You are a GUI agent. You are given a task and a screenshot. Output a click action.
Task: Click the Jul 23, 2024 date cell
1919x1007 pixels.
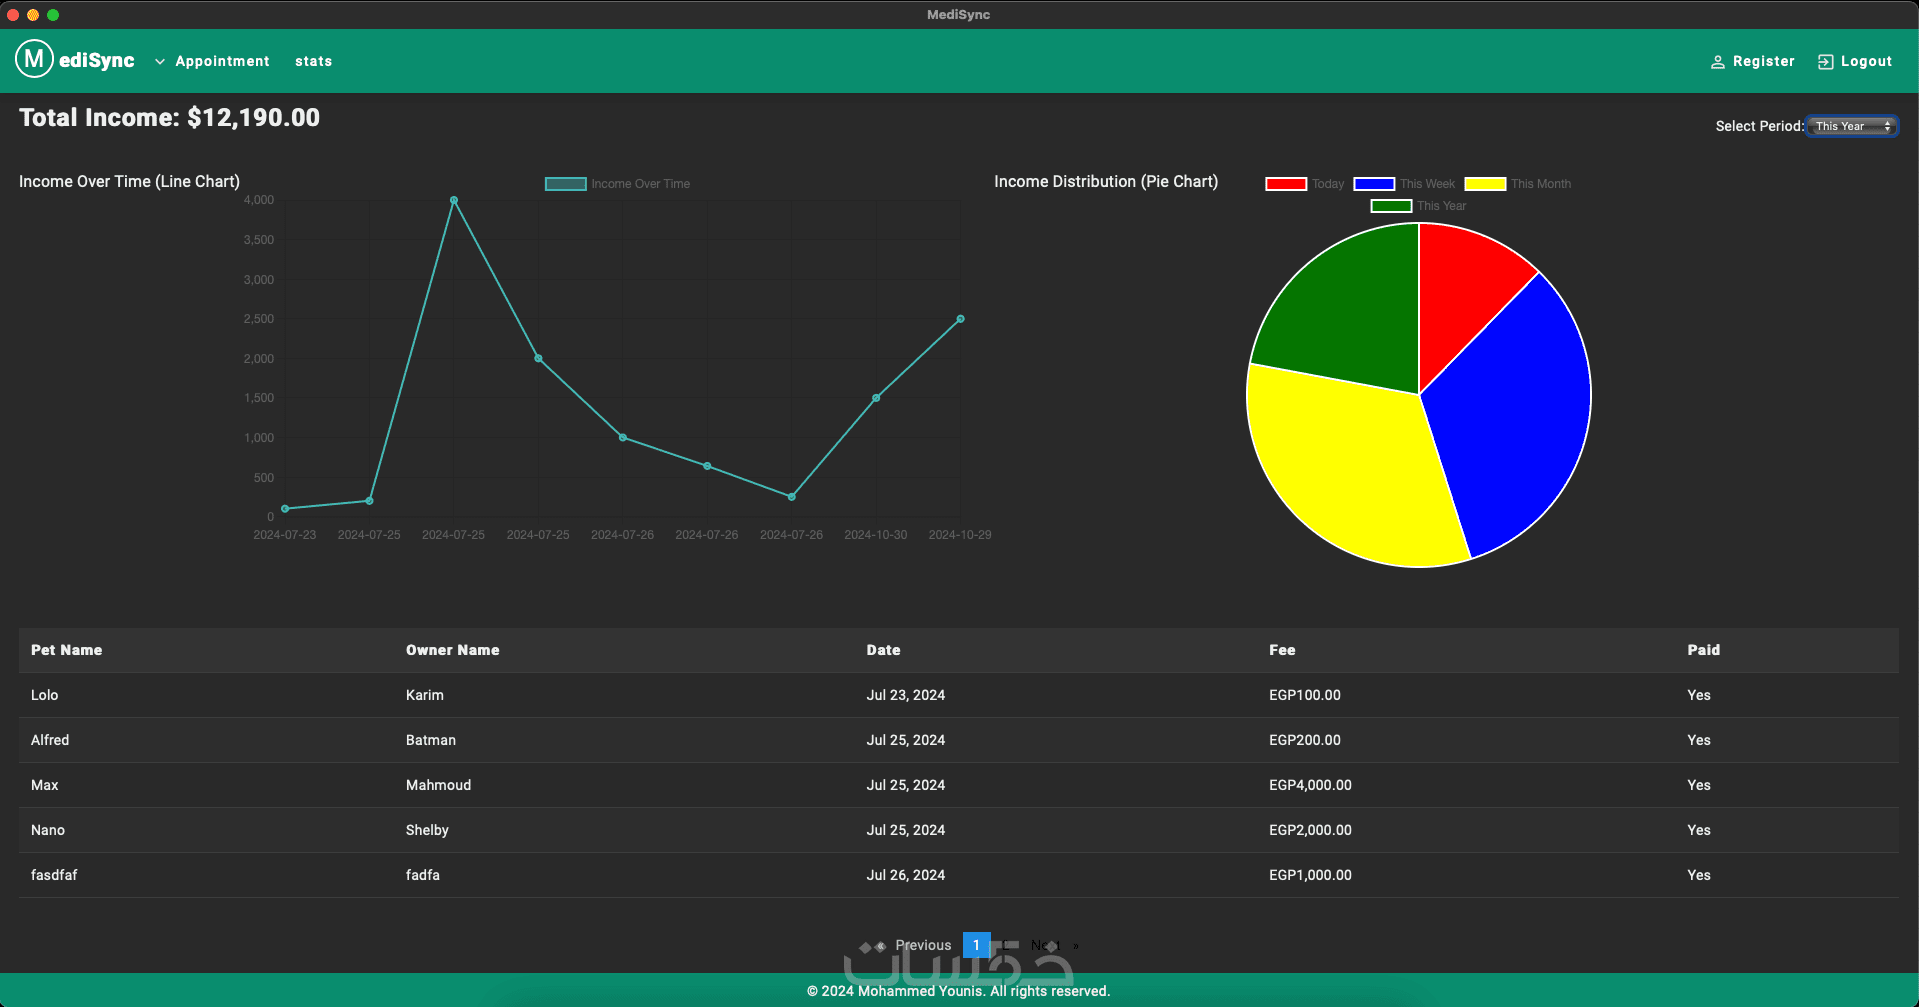(905, 695)
